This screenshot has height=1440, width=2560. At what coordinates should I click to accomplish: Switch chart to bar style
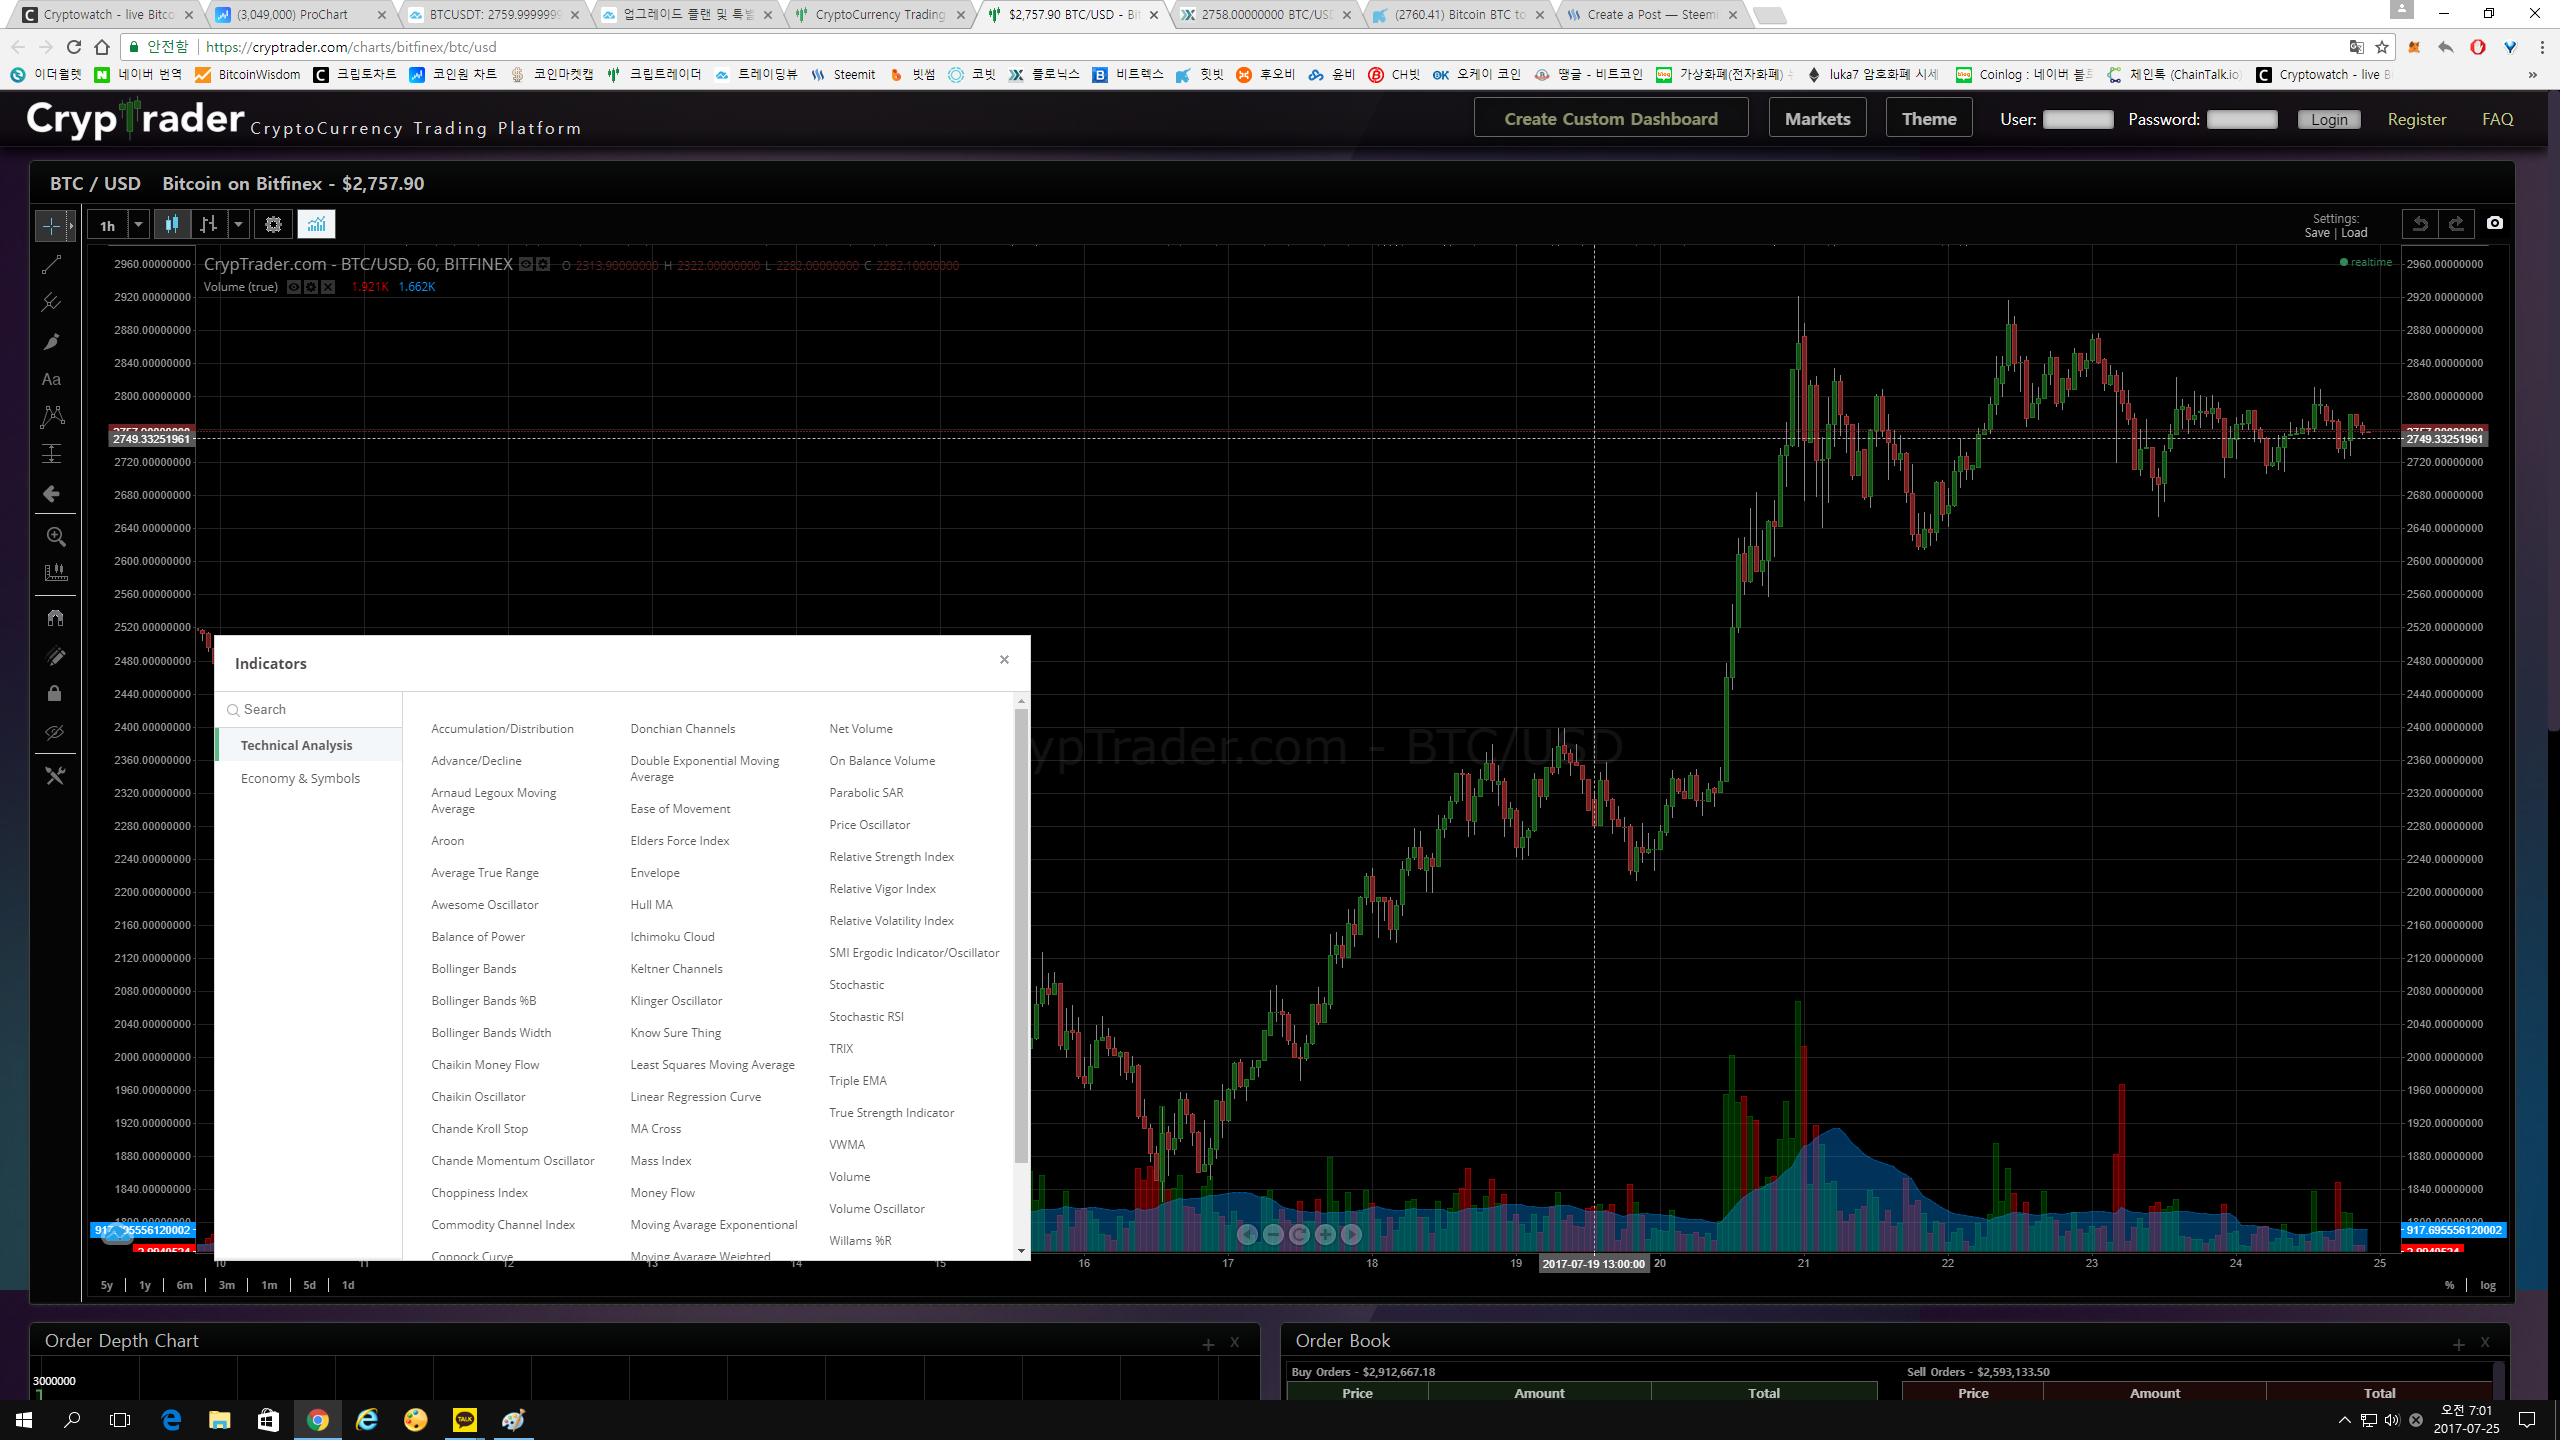coord(208,225)
